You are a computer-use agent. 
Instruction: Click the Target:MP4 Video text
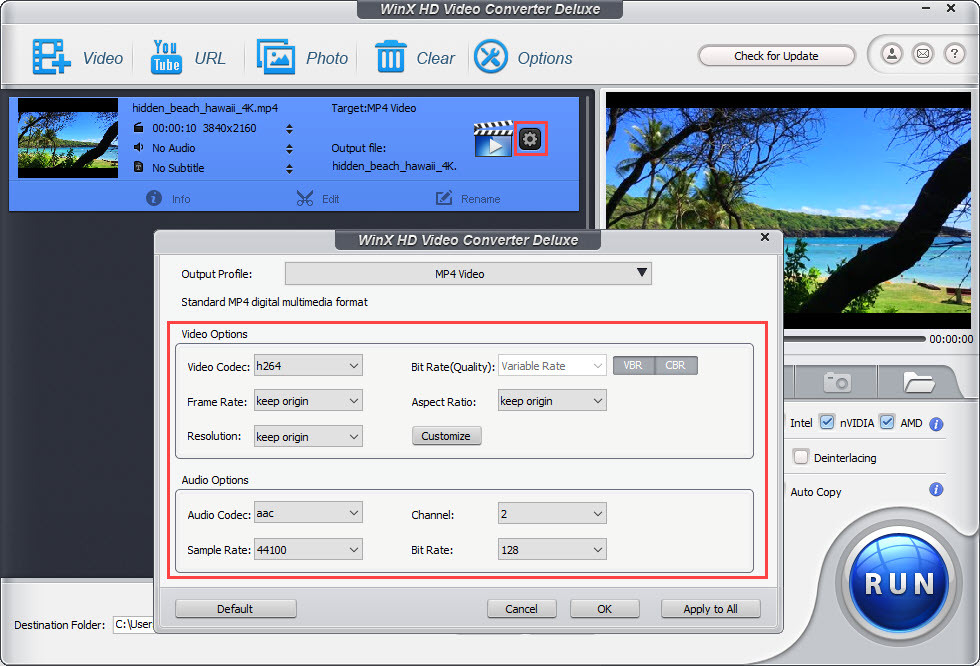374,108
